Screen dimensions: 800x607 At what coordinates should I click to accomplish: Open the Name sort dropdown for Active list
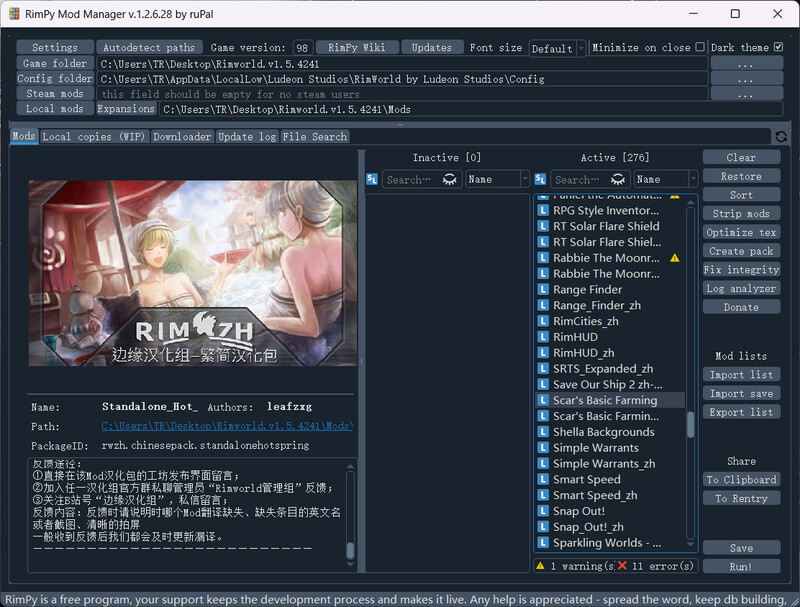(665, 179)
